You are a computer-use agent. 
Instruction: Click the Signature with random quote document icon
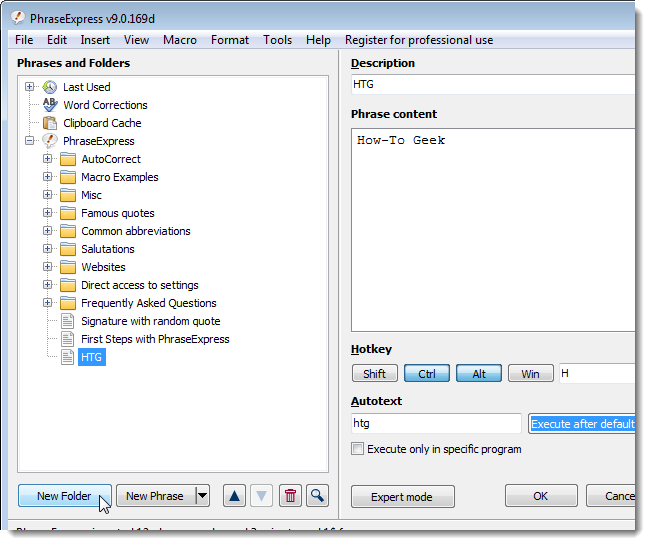point(68,321)
